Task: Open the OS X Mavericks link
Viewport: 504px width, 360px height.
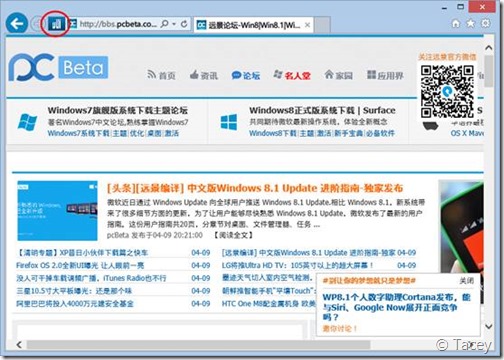Action: point(467,133)
